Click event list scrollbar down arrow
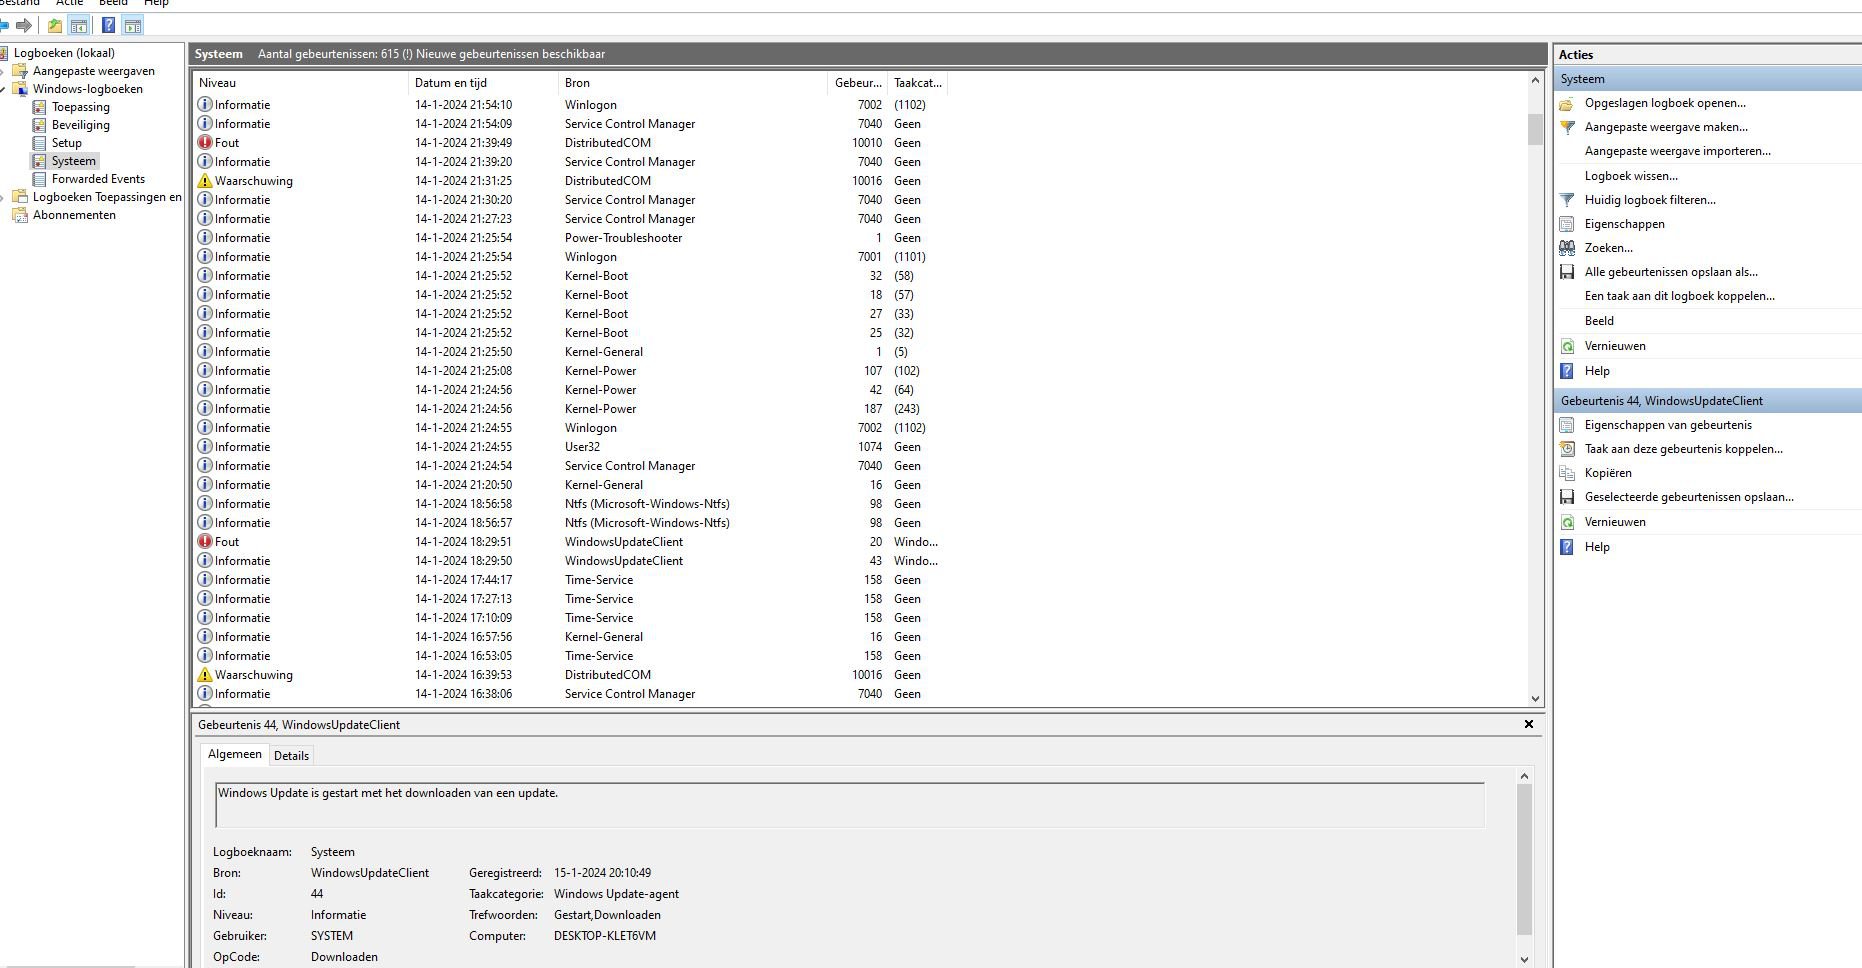The image size is (1862, 968). 1535,699
